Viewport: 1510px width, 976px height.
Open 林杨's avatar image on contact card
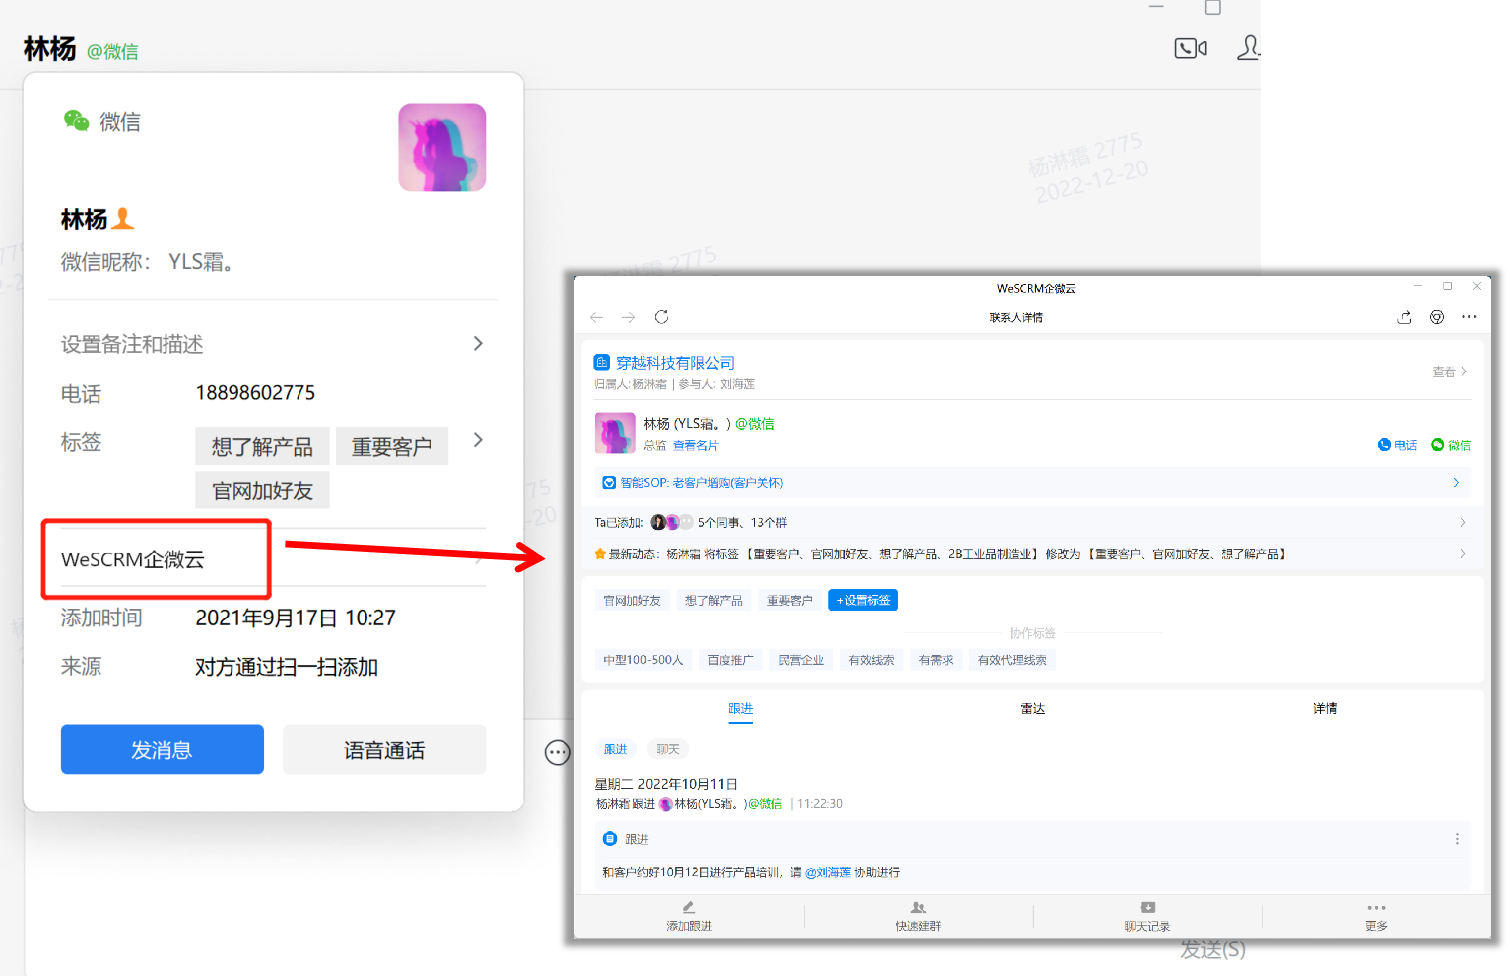point(442,147)
